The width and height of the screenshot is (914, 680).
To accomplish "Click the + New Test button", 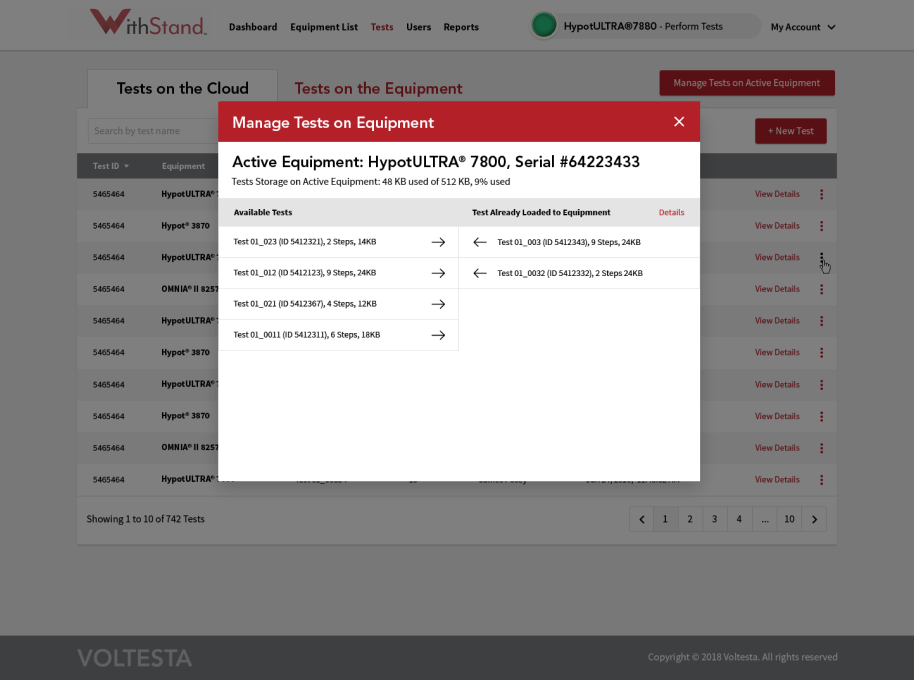I will click(x=790, y=131).
